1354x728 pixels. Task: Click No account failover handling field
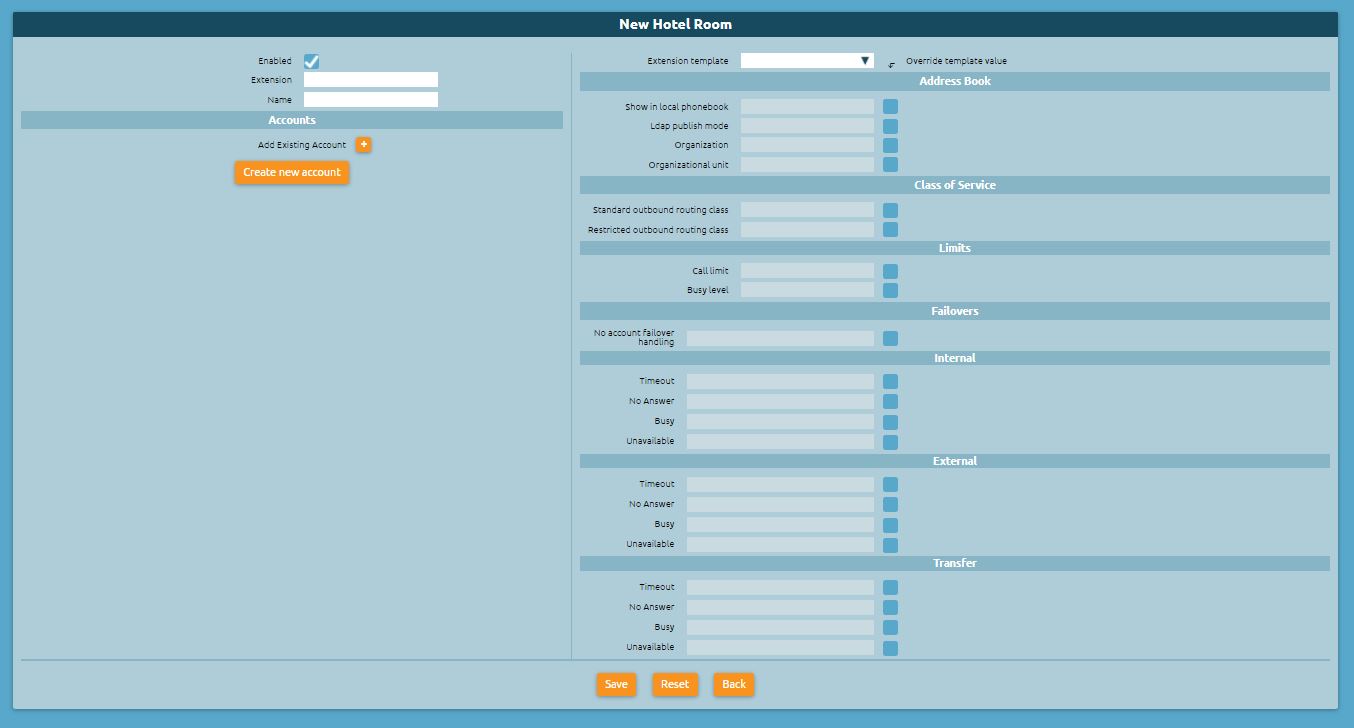[x=780, y=339]
